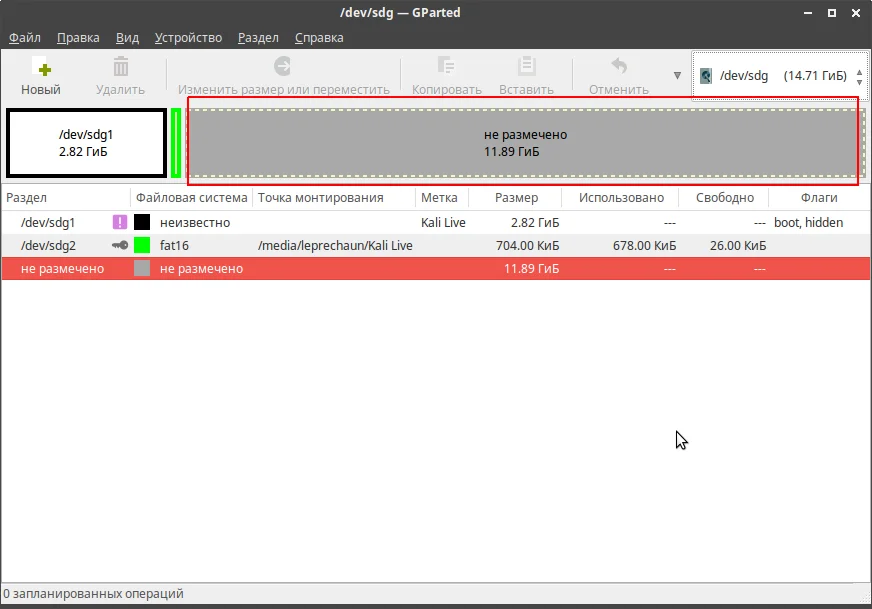The width and height of the screenshot is (872, 609).
Task: Click the status bar pending operations text
Action: tap(93, 593)
